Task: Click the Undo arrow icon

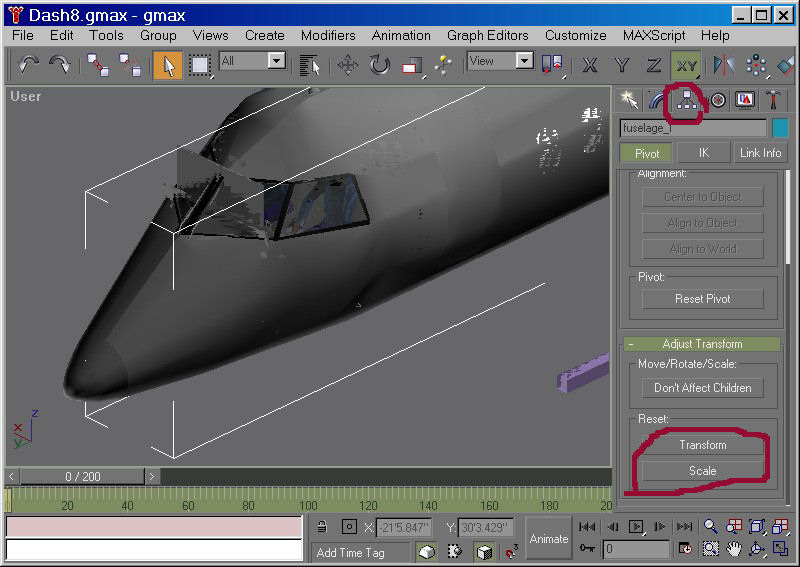Action: 29,65
